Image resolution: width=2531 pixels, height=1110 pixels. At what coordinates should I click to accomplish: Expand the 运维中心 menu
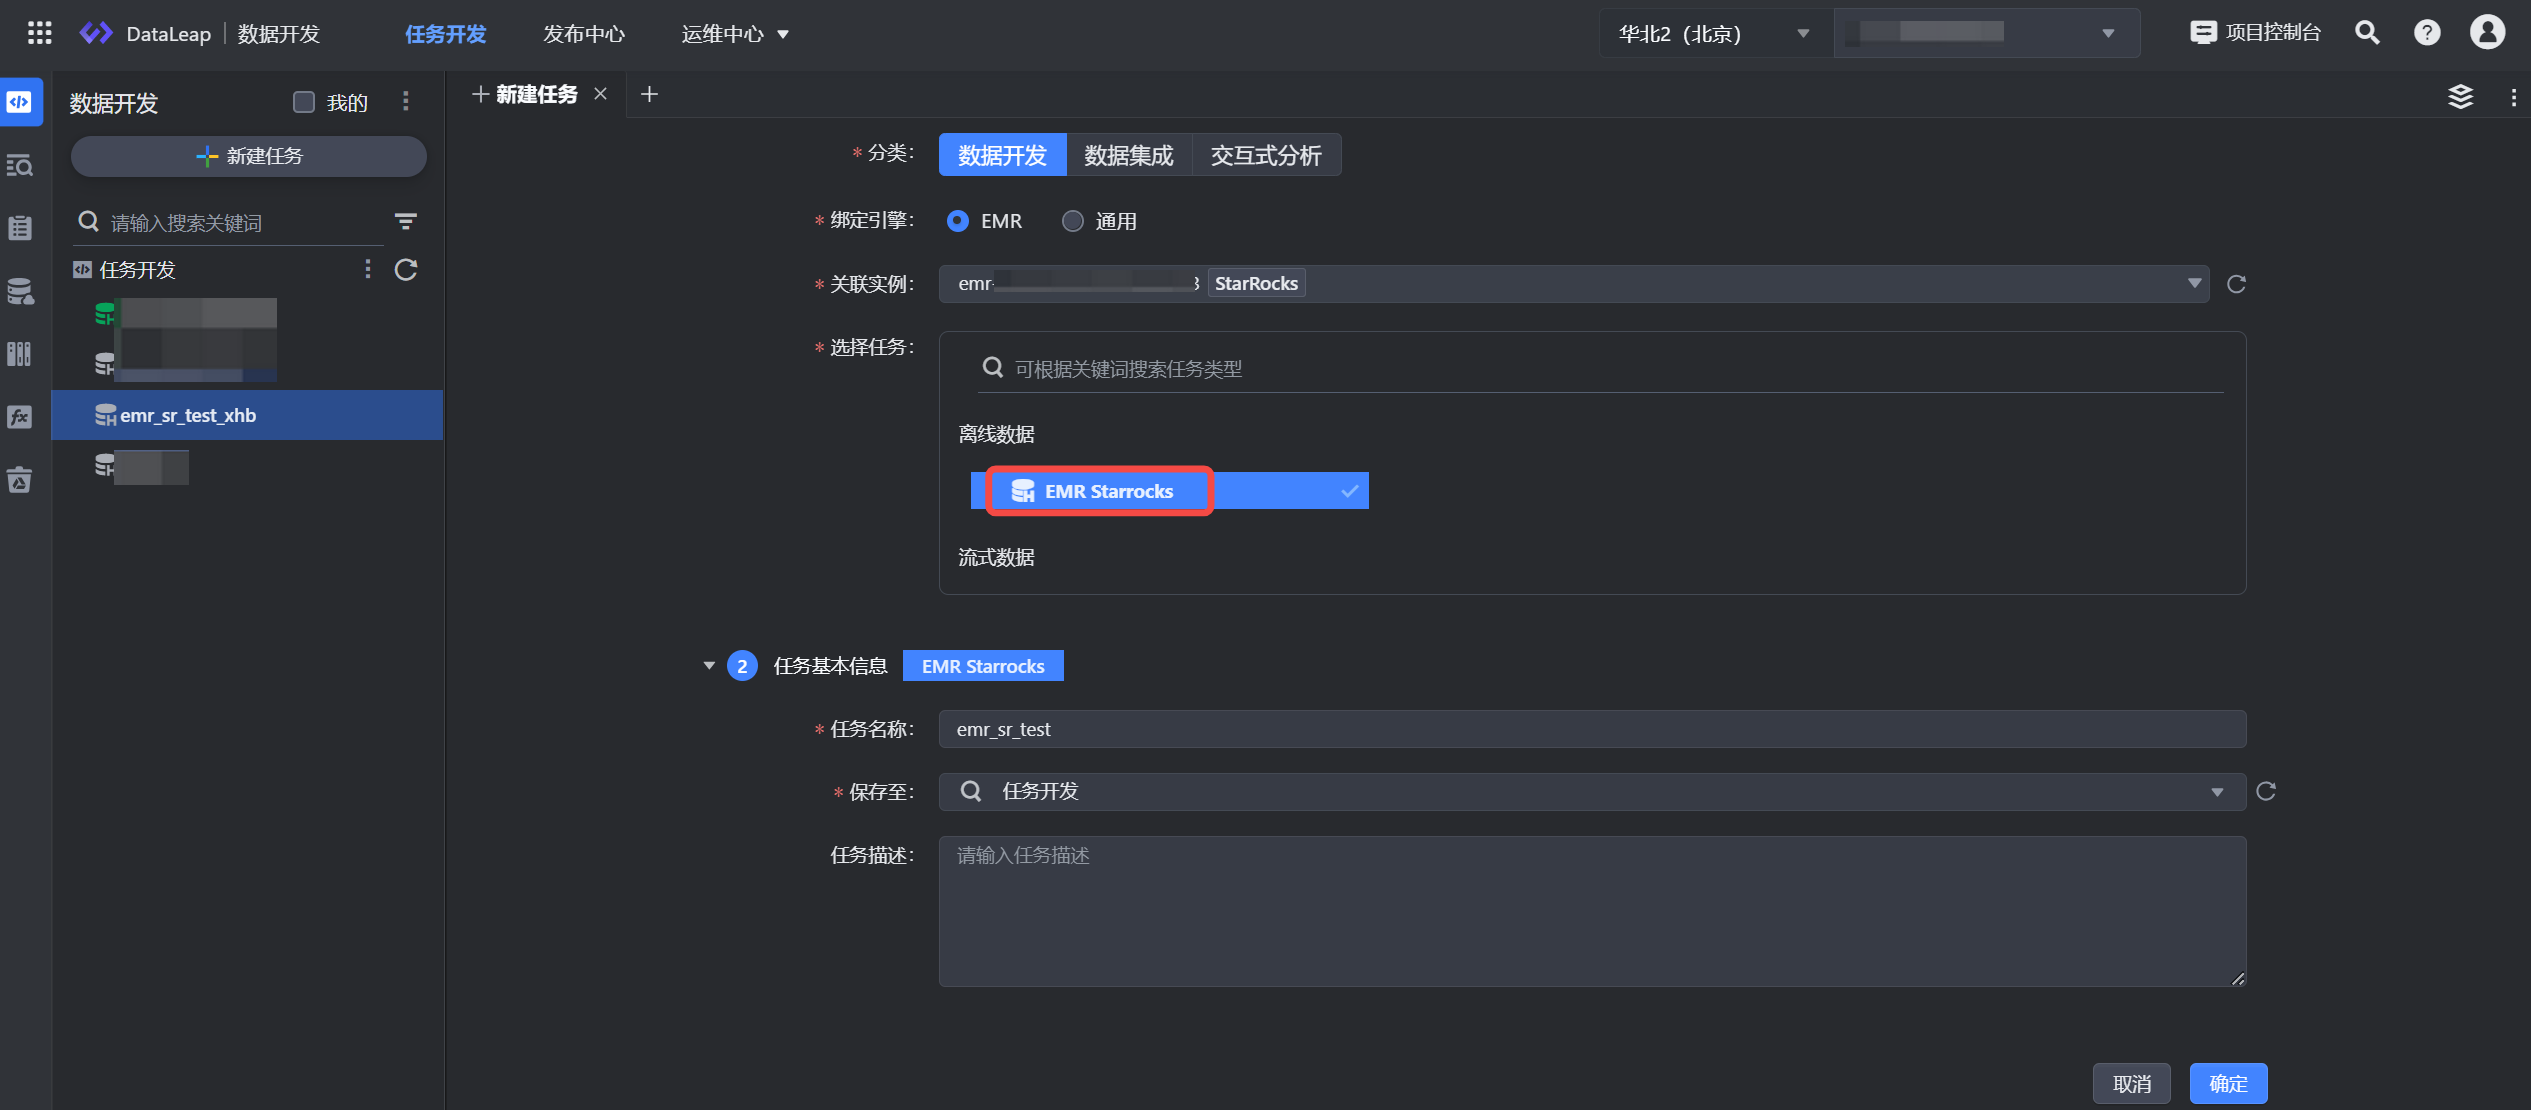[735, 34]
